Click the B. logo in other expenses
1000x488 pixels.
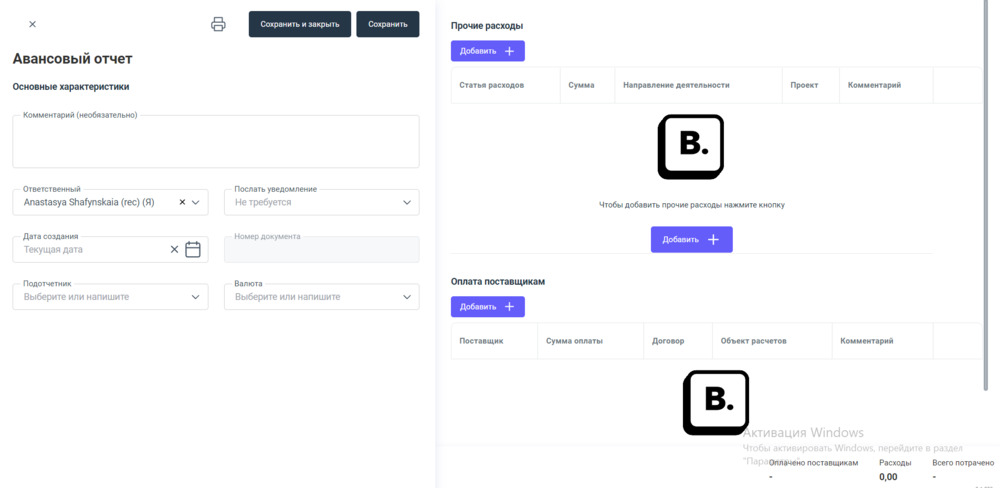690,147
